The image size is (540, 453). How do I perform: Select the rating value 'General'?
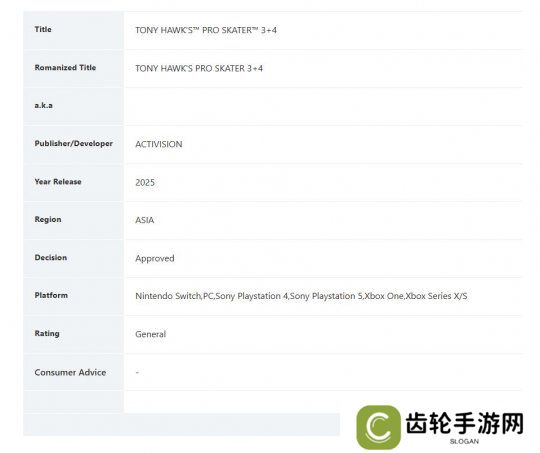(150, 334)
